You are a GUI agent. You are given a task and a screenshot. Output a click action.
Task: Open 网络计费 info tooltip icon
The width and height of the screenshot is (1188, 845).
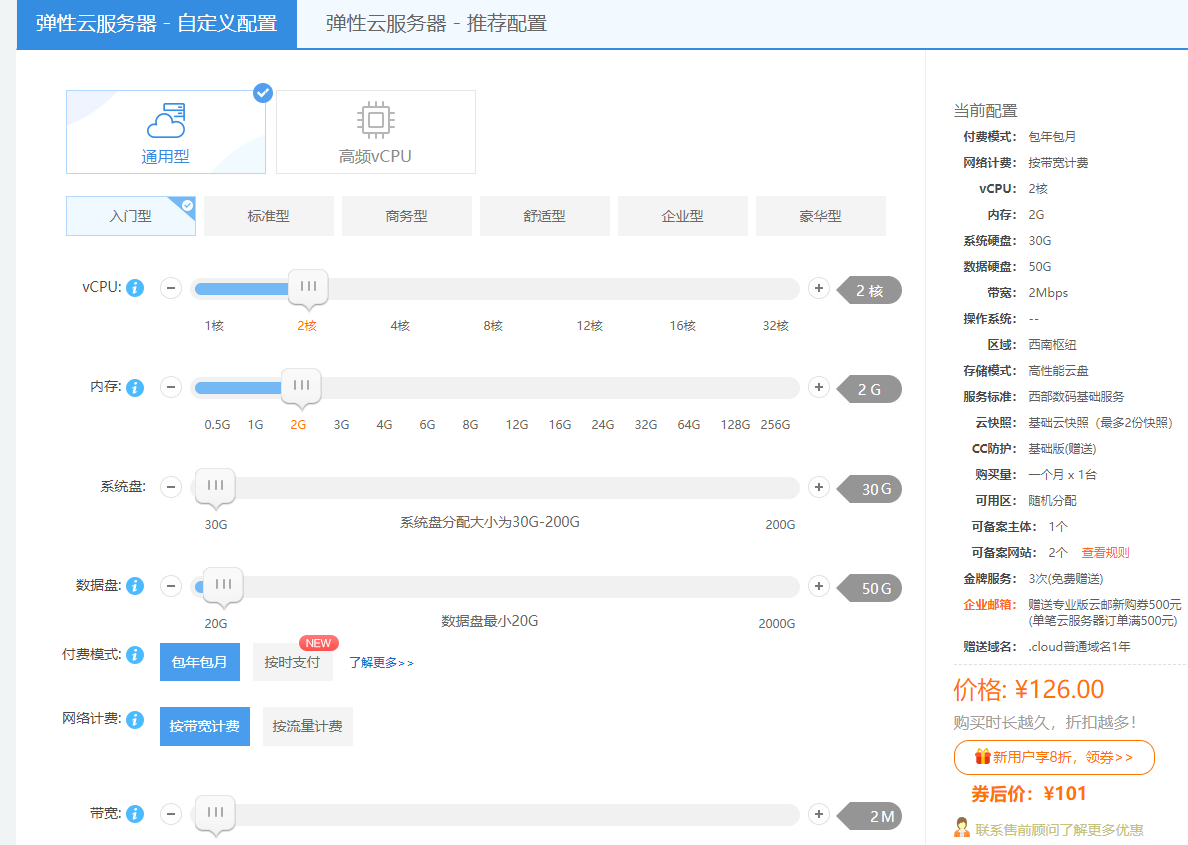[135, 719]
